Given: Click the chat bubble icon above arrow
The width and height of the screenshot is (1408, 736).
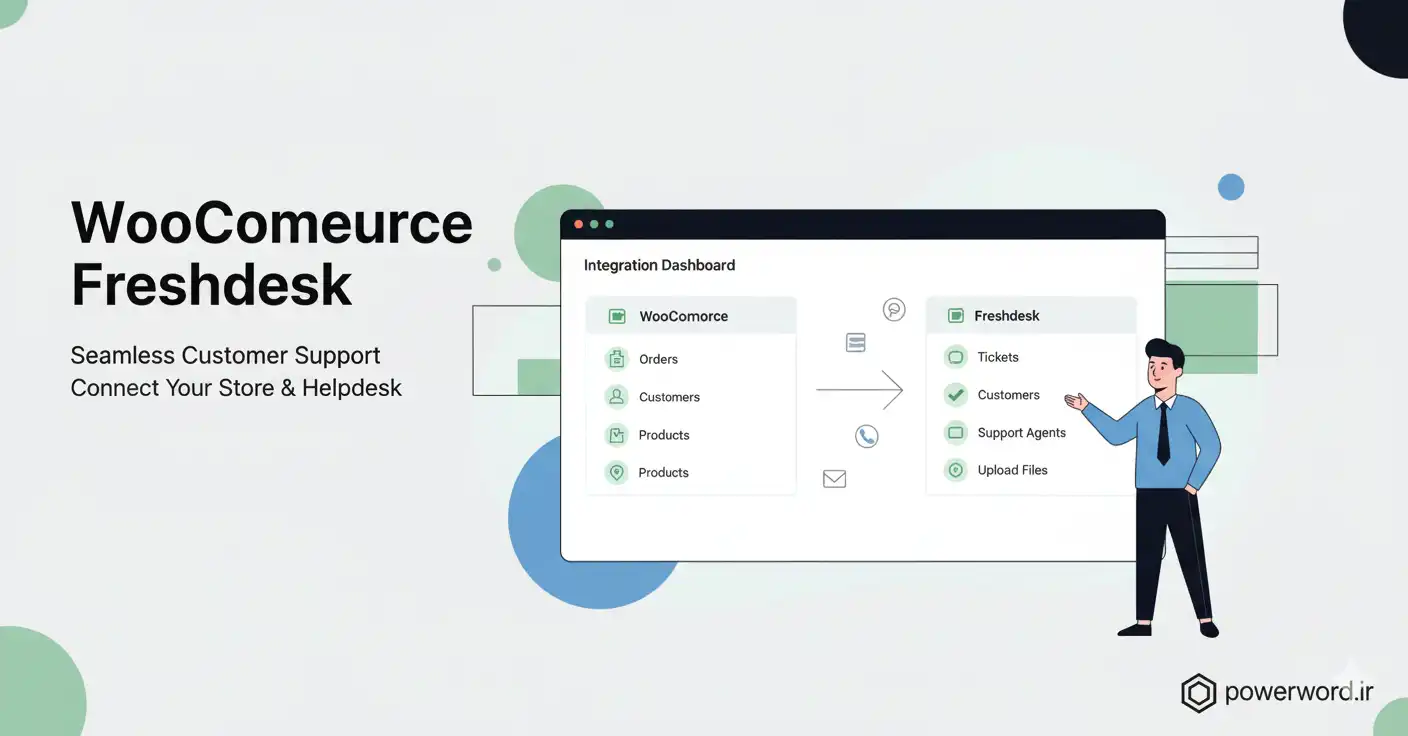Looking at the screenshot, I should [894, 310].
